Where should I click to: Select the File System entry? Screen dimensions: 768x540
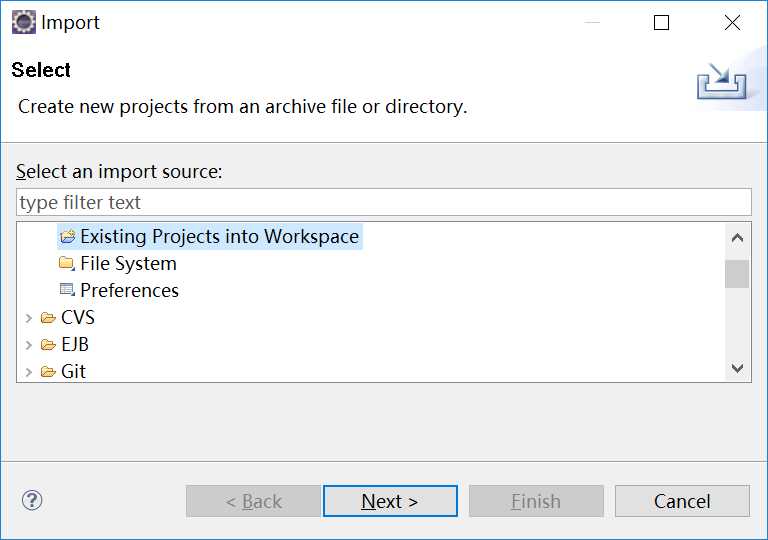128,264
